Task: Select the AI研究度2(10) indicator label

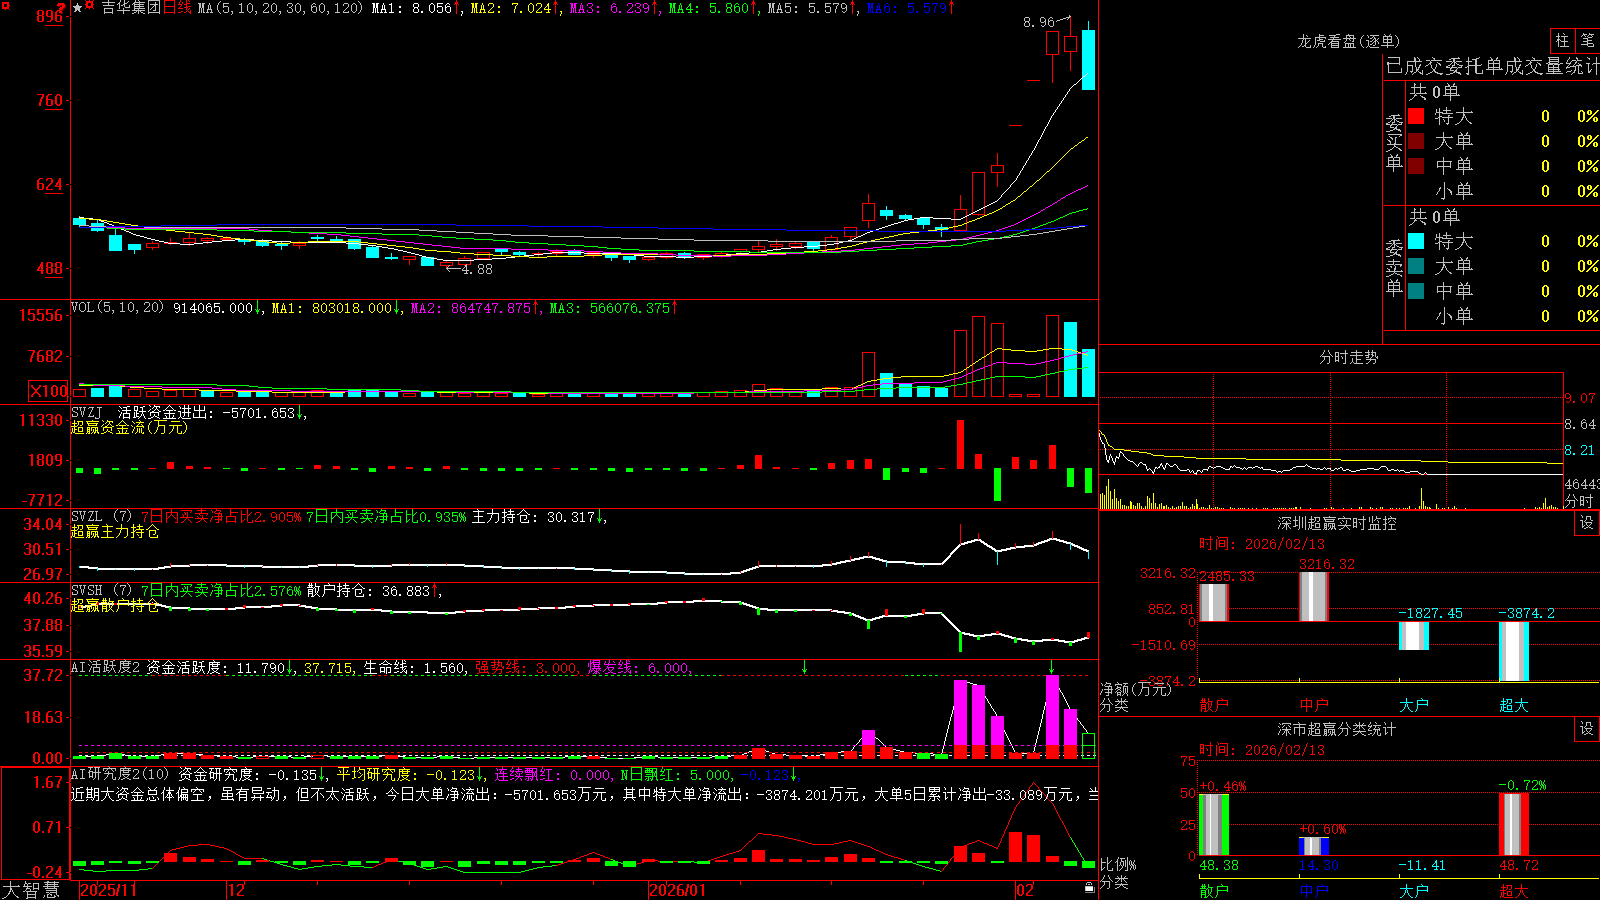Action: pyautogui.click(x=121, y=774)
